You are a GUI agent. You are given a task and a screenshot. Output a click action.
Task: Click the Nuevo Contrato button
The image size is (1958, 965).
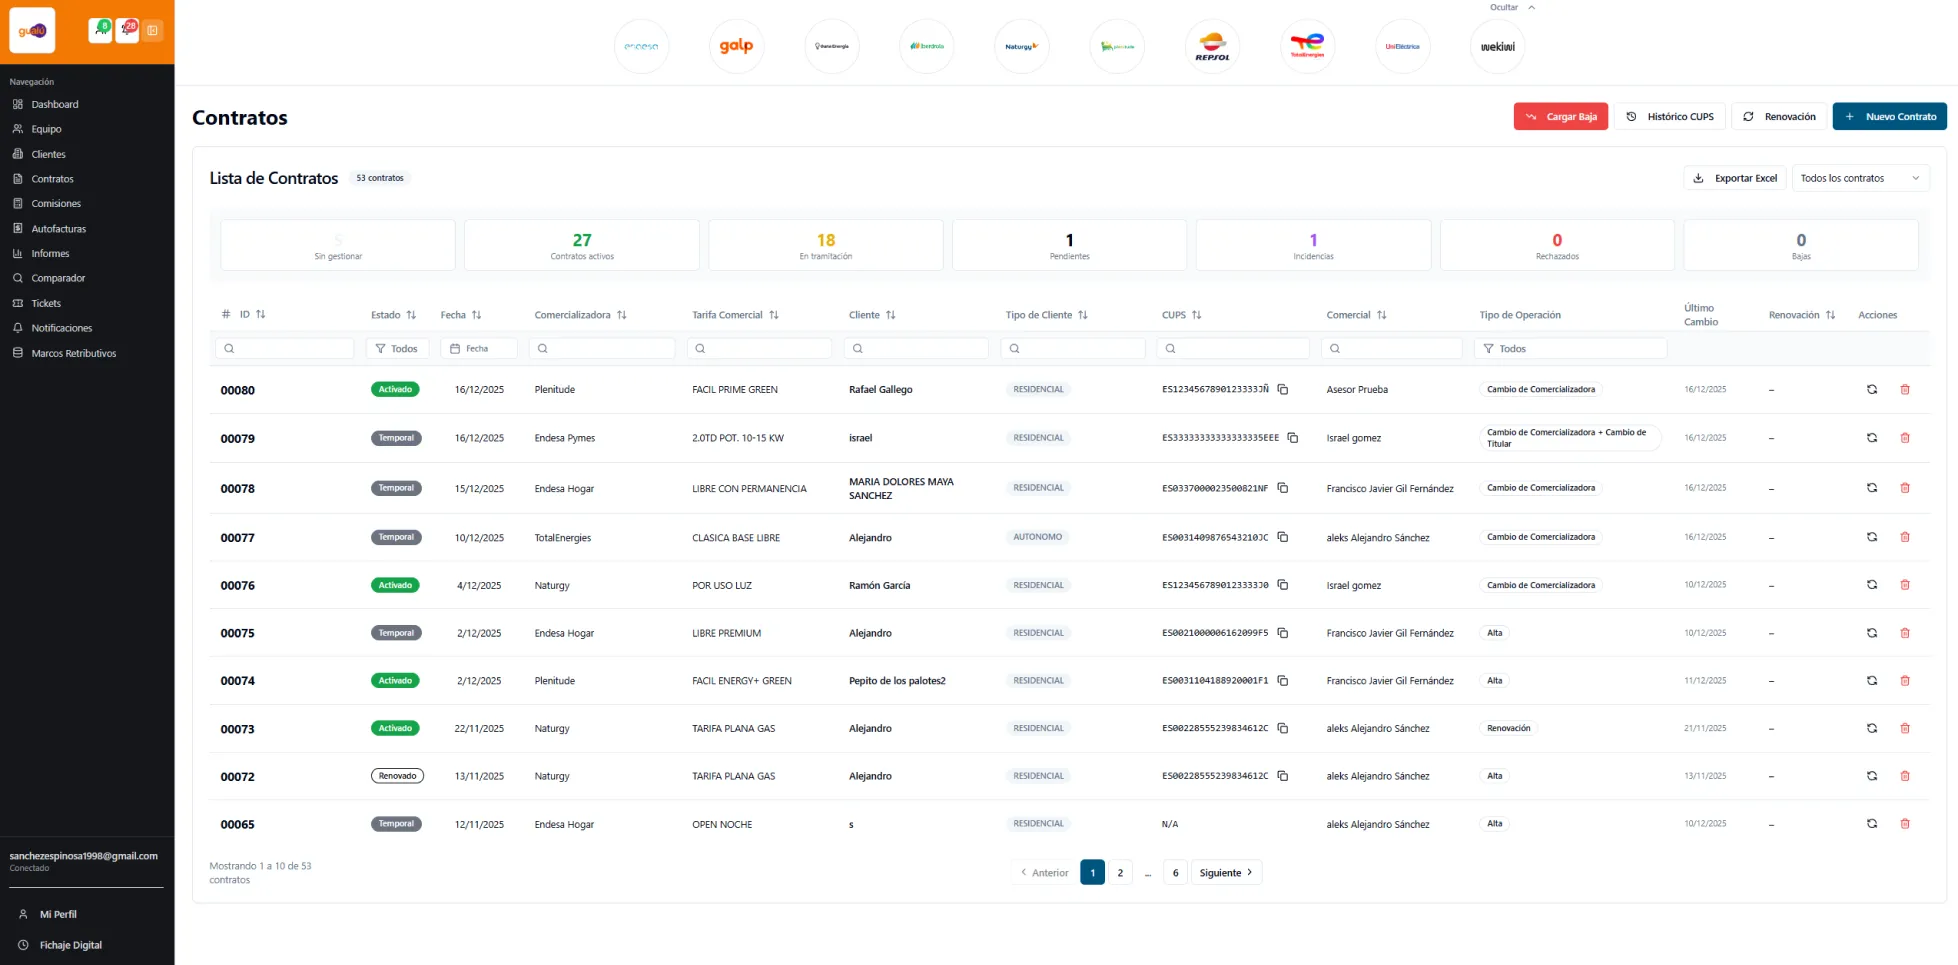1888,117
